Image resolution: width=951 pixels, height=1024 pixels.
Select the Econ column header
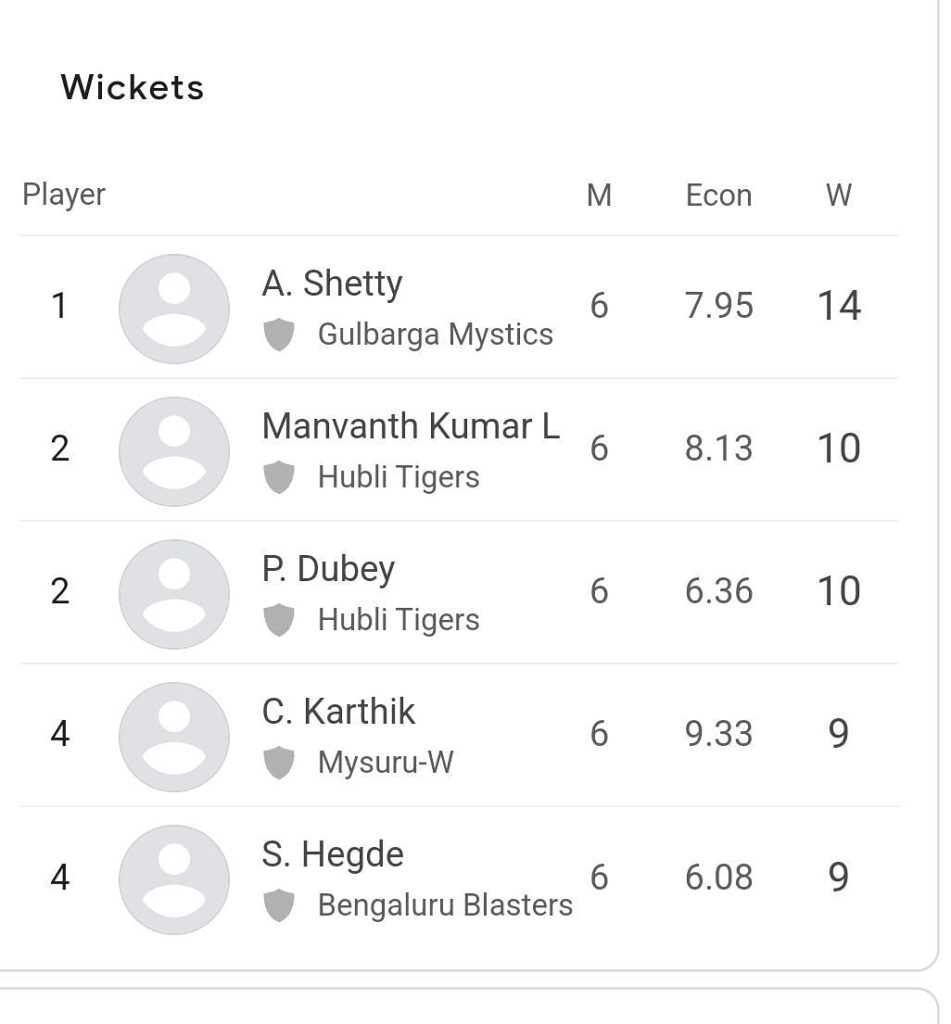click(718, 195)
